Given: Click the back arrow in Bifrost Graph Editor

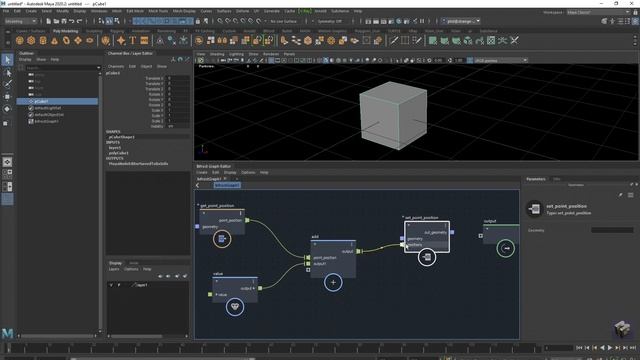Looking at the screenshot, I should click(x=198, y=185).
